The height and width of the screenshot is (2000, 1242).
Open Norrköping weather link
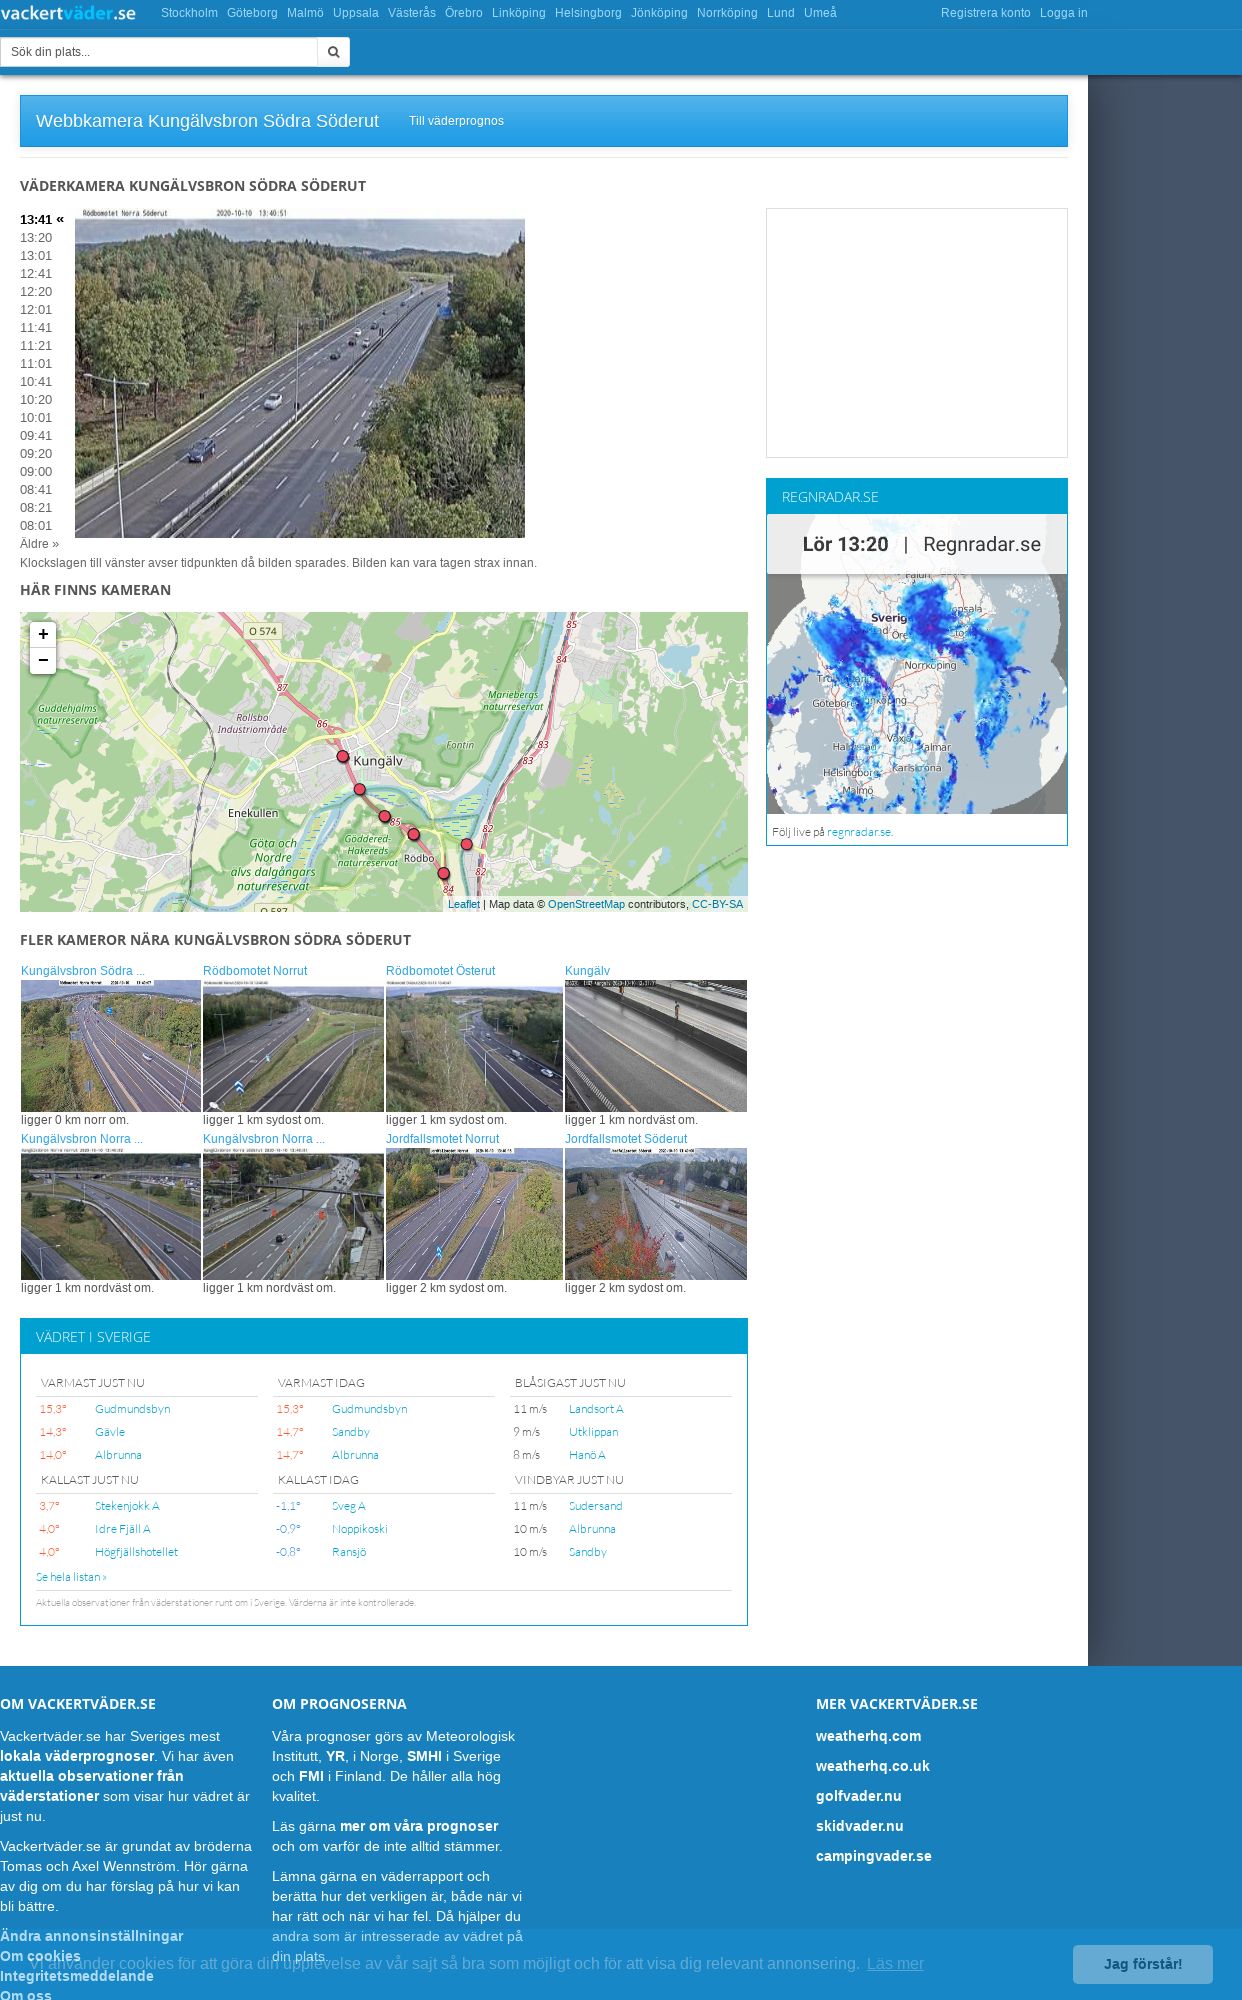(x=727, y=13)
